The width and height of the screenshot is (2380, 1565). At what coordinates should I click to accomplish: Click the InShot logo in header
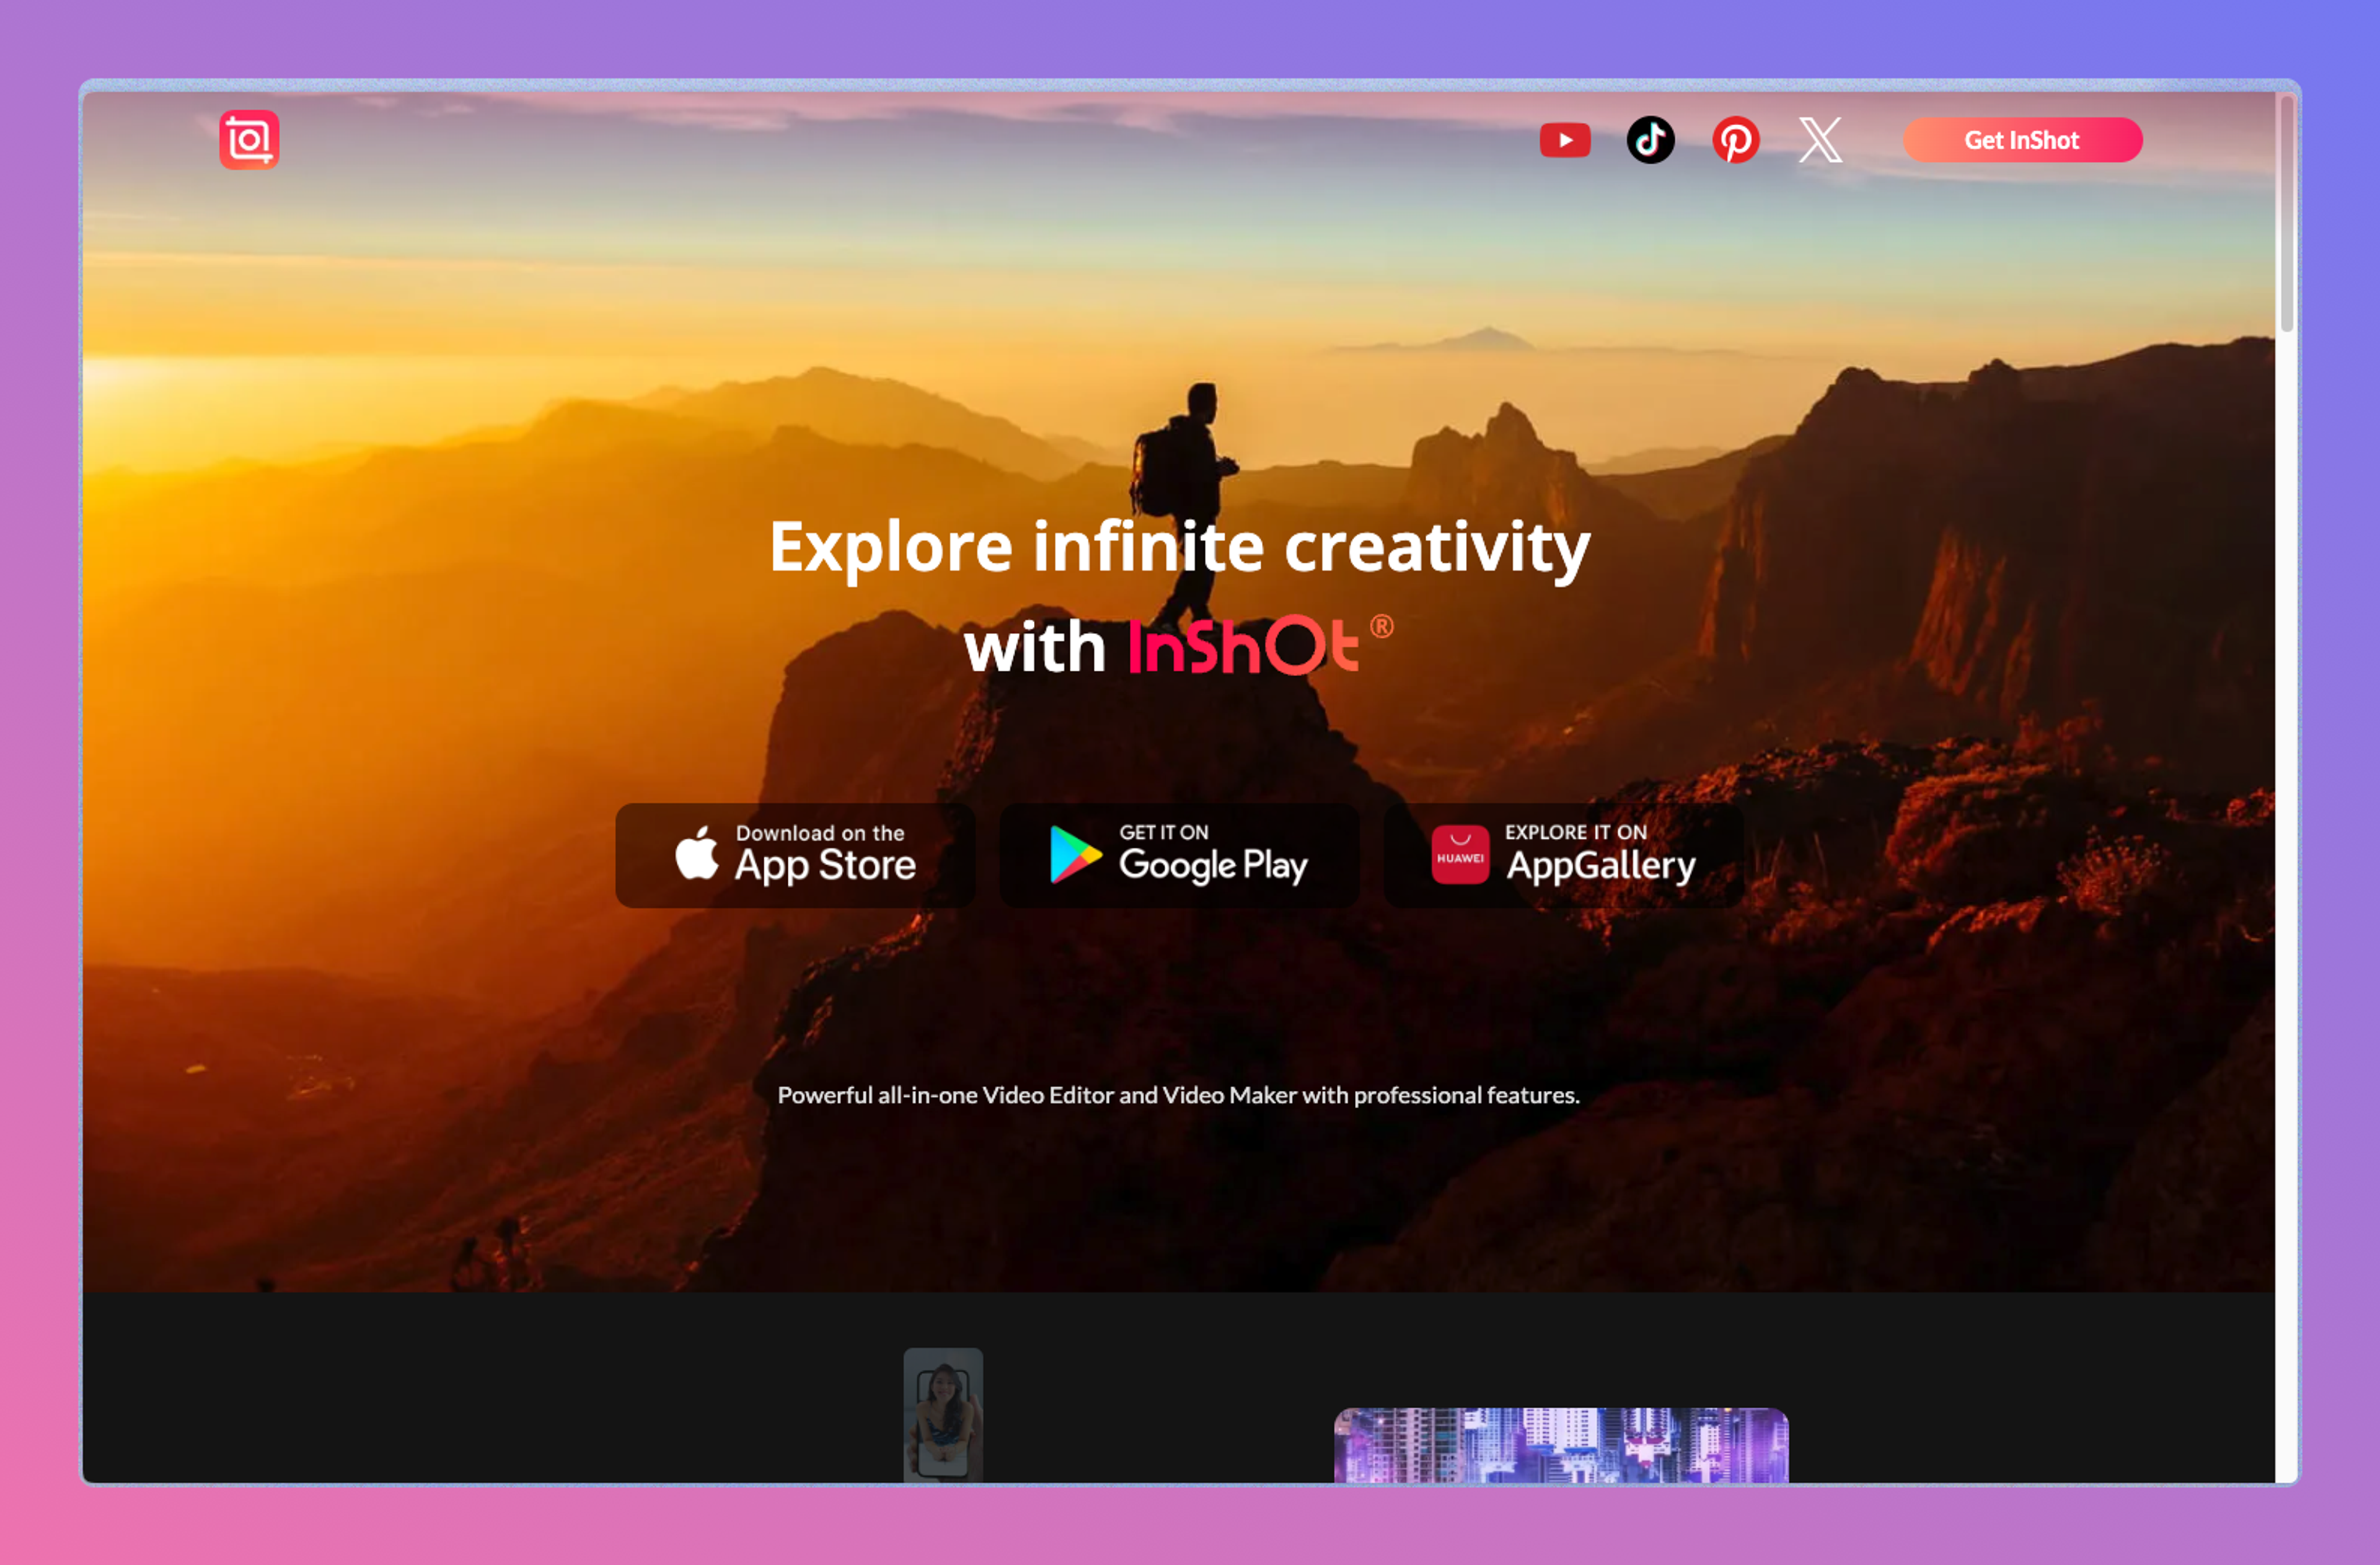[x=249, y=139]
